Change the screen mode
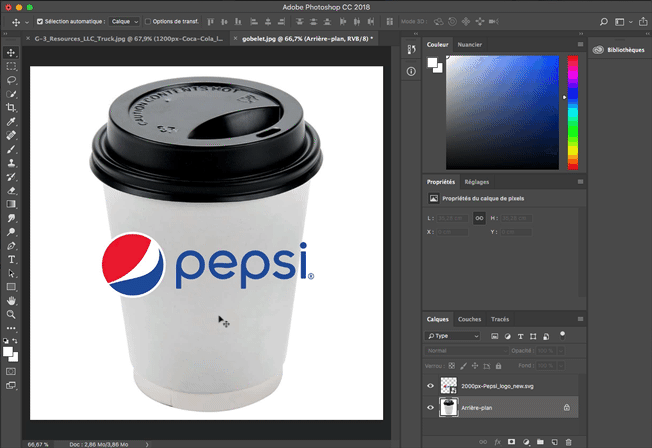This screenshot has height=448, width=652. click(11, 386)
